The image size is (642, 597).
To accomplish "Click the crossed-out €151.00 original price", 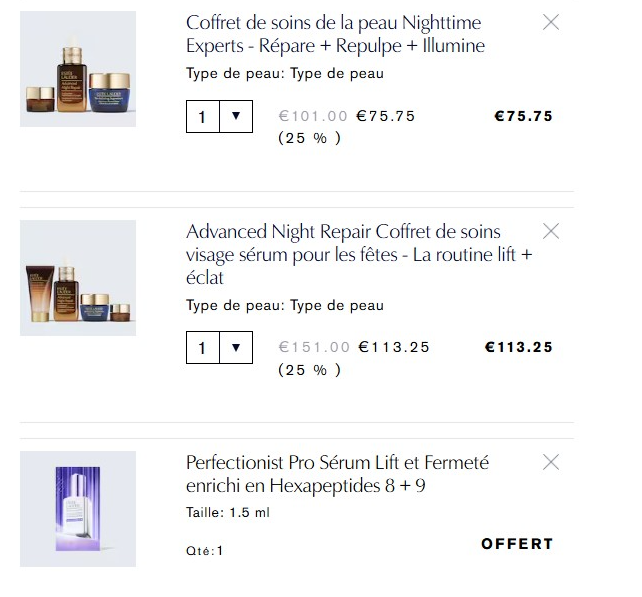I will (313, 347).
